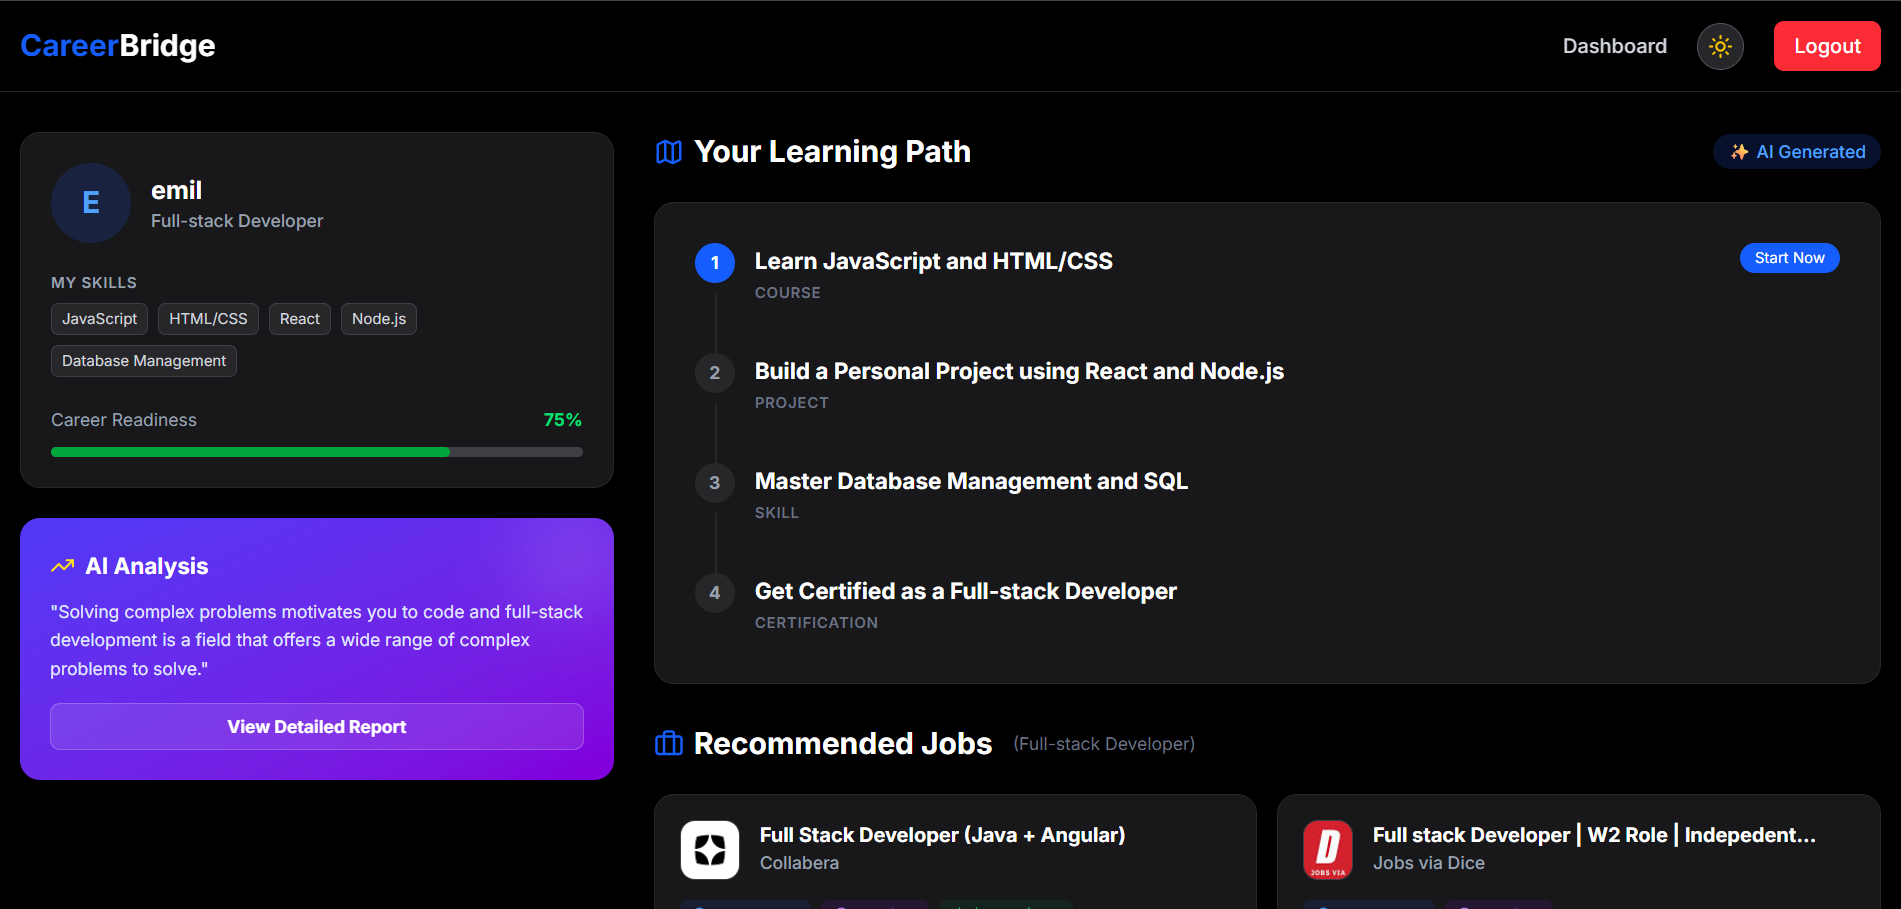Click the Full-stack Developer role under emil
Screen dimensions: 1901x909
[x=237, y=221]
